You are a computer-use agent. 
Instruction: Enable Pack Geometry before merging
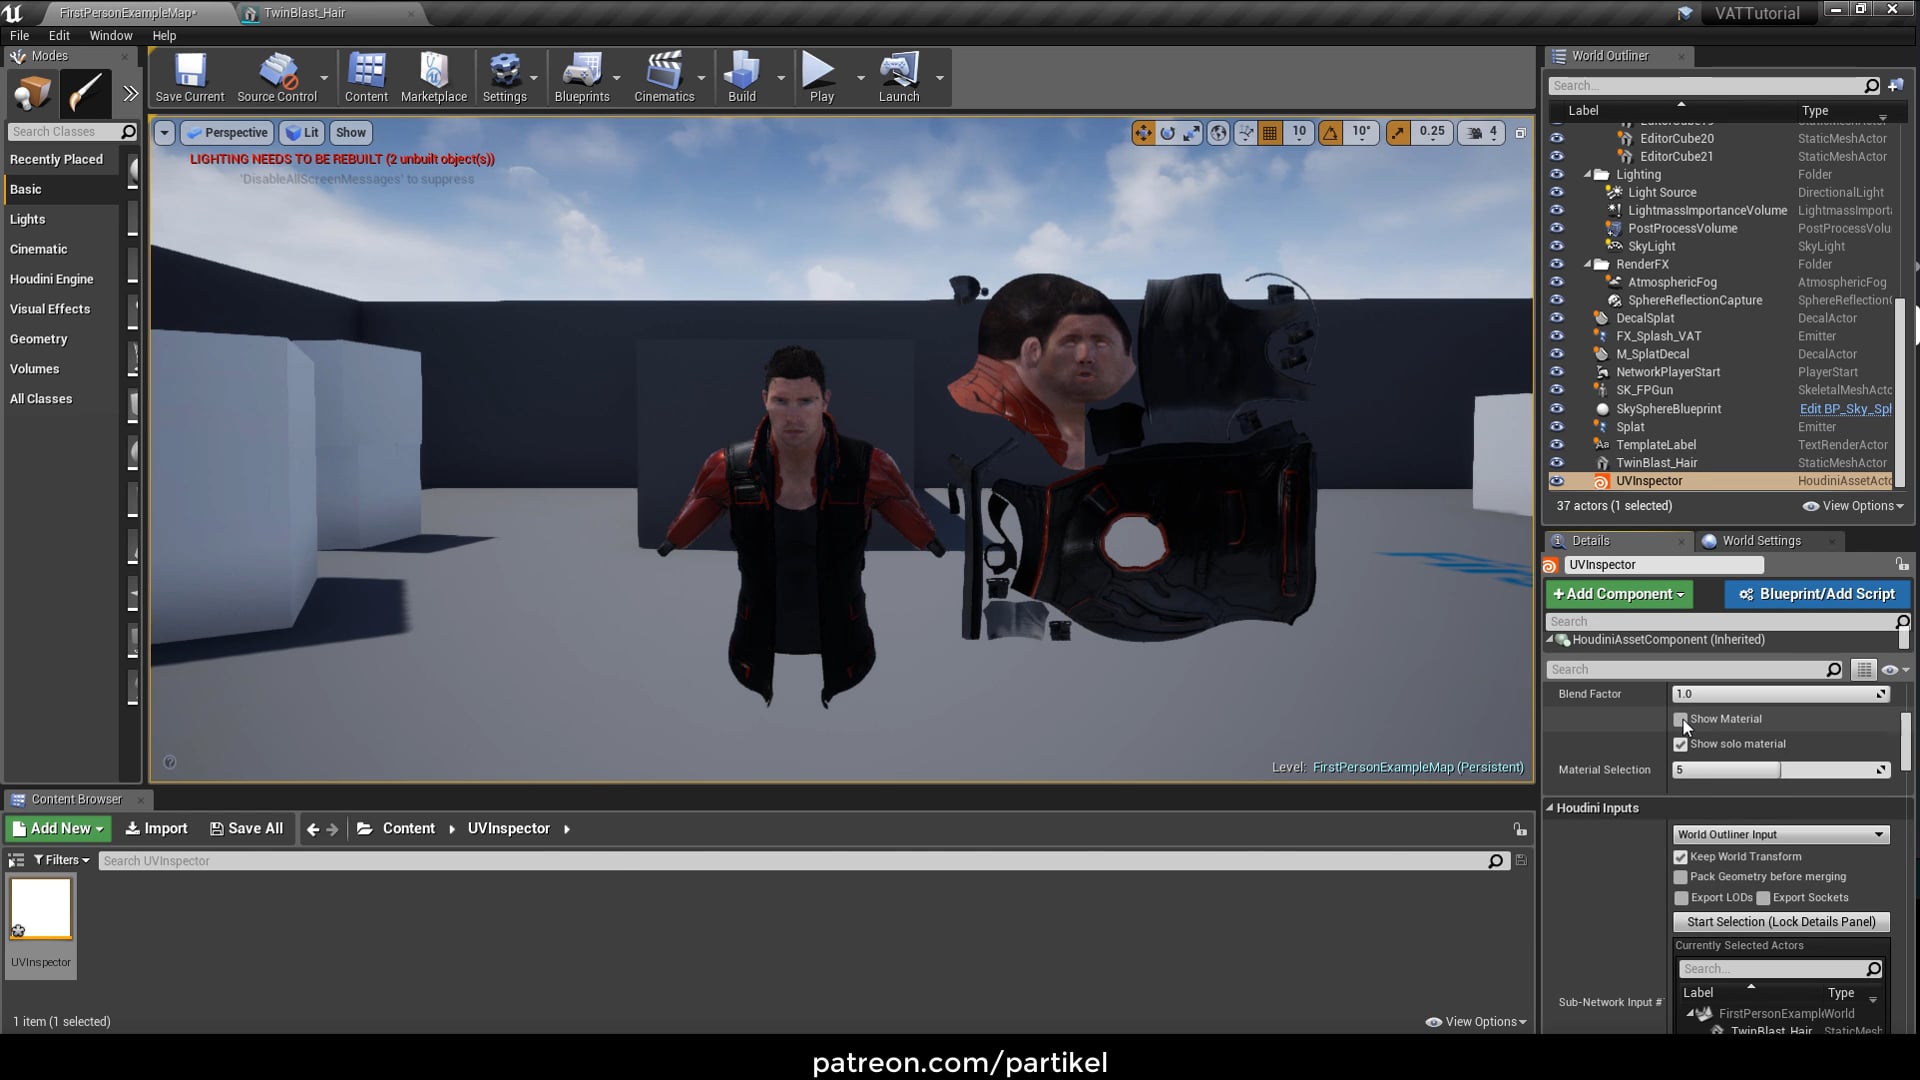tap(1680, 877)
